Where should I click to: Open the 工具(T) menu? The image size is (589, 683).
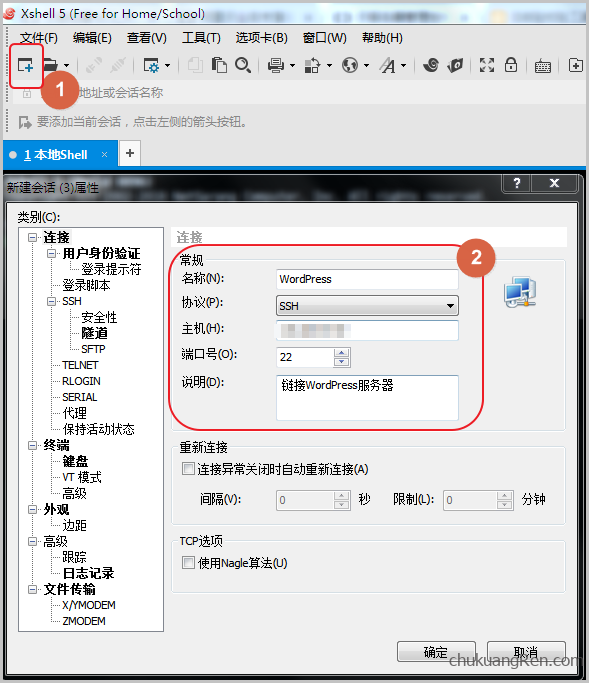(201, 38)
